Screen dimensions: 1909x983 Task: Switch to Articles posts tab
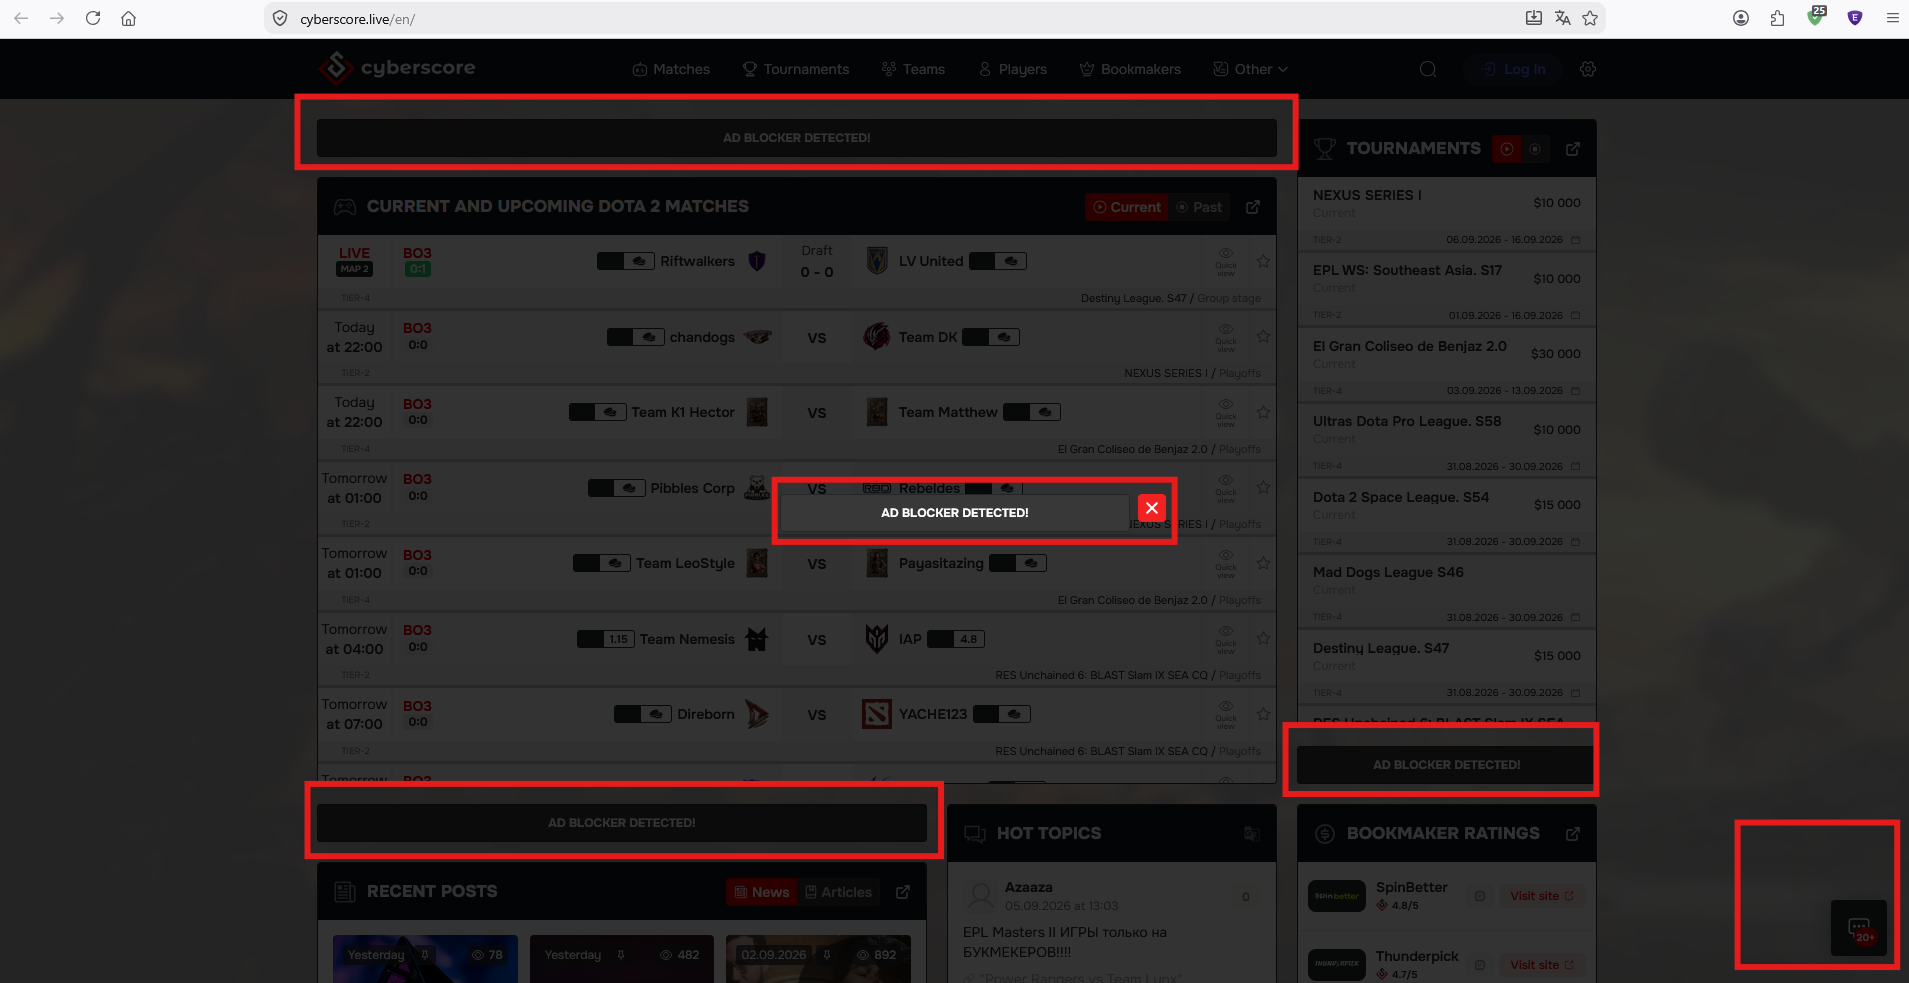coord(839,892)
